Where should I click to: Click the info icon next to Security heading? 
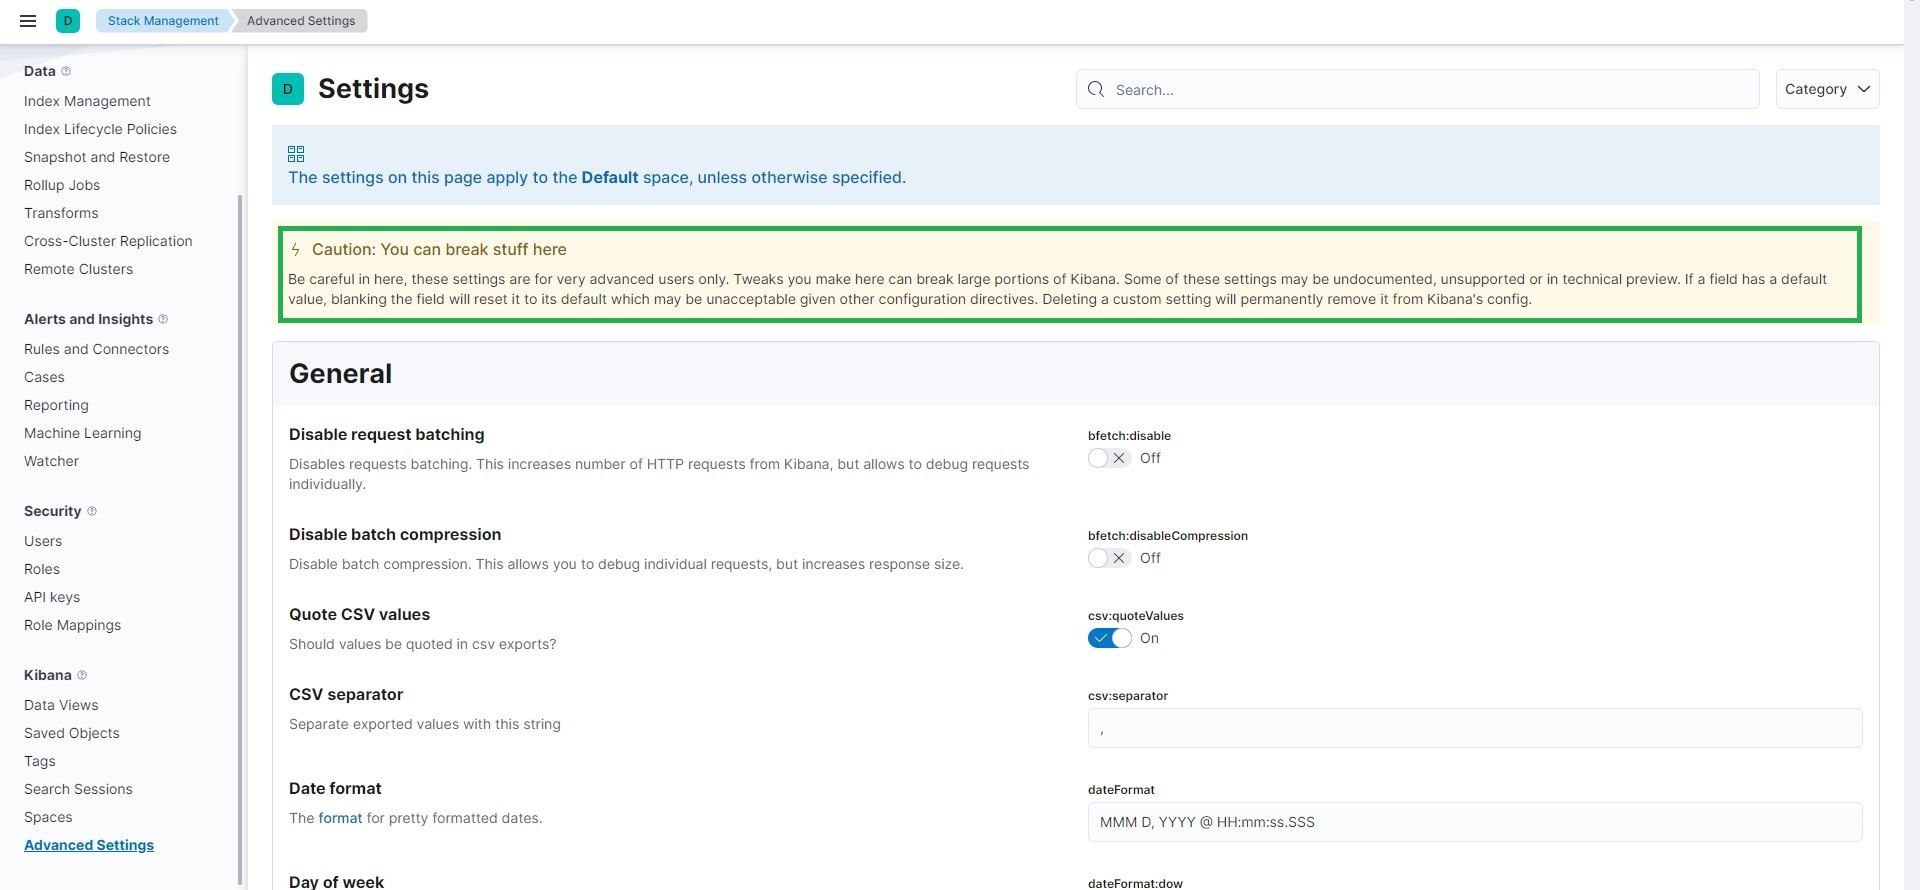[x=92, y=511]
